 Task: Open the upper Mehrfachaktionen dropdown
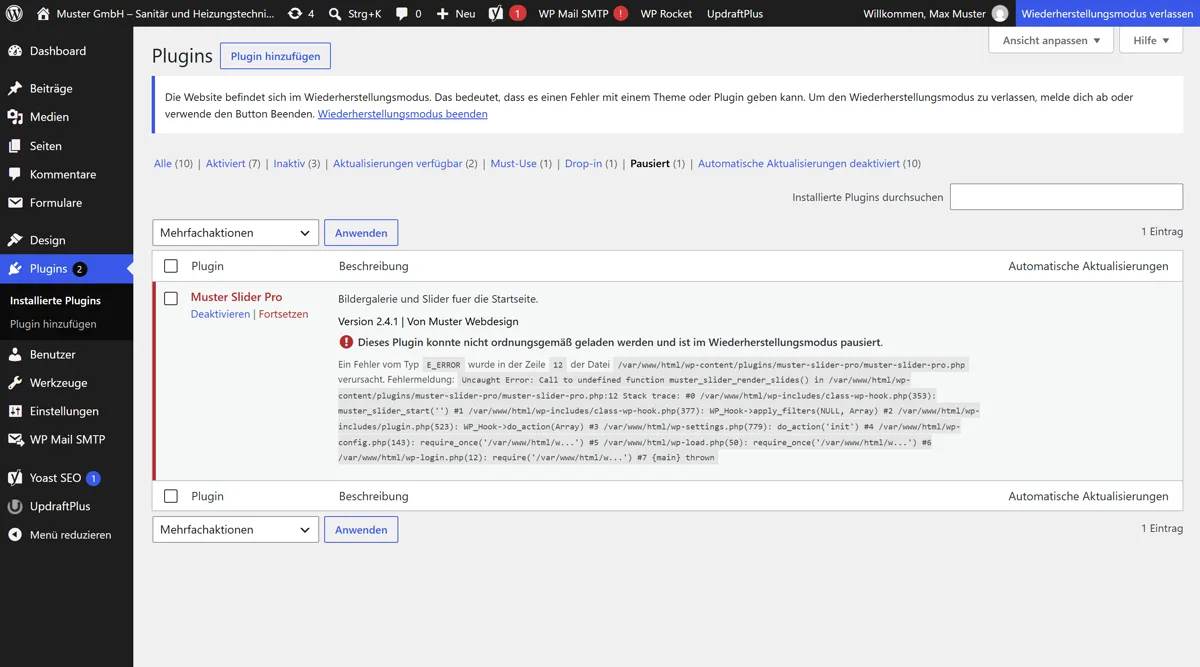coord(235,233)
